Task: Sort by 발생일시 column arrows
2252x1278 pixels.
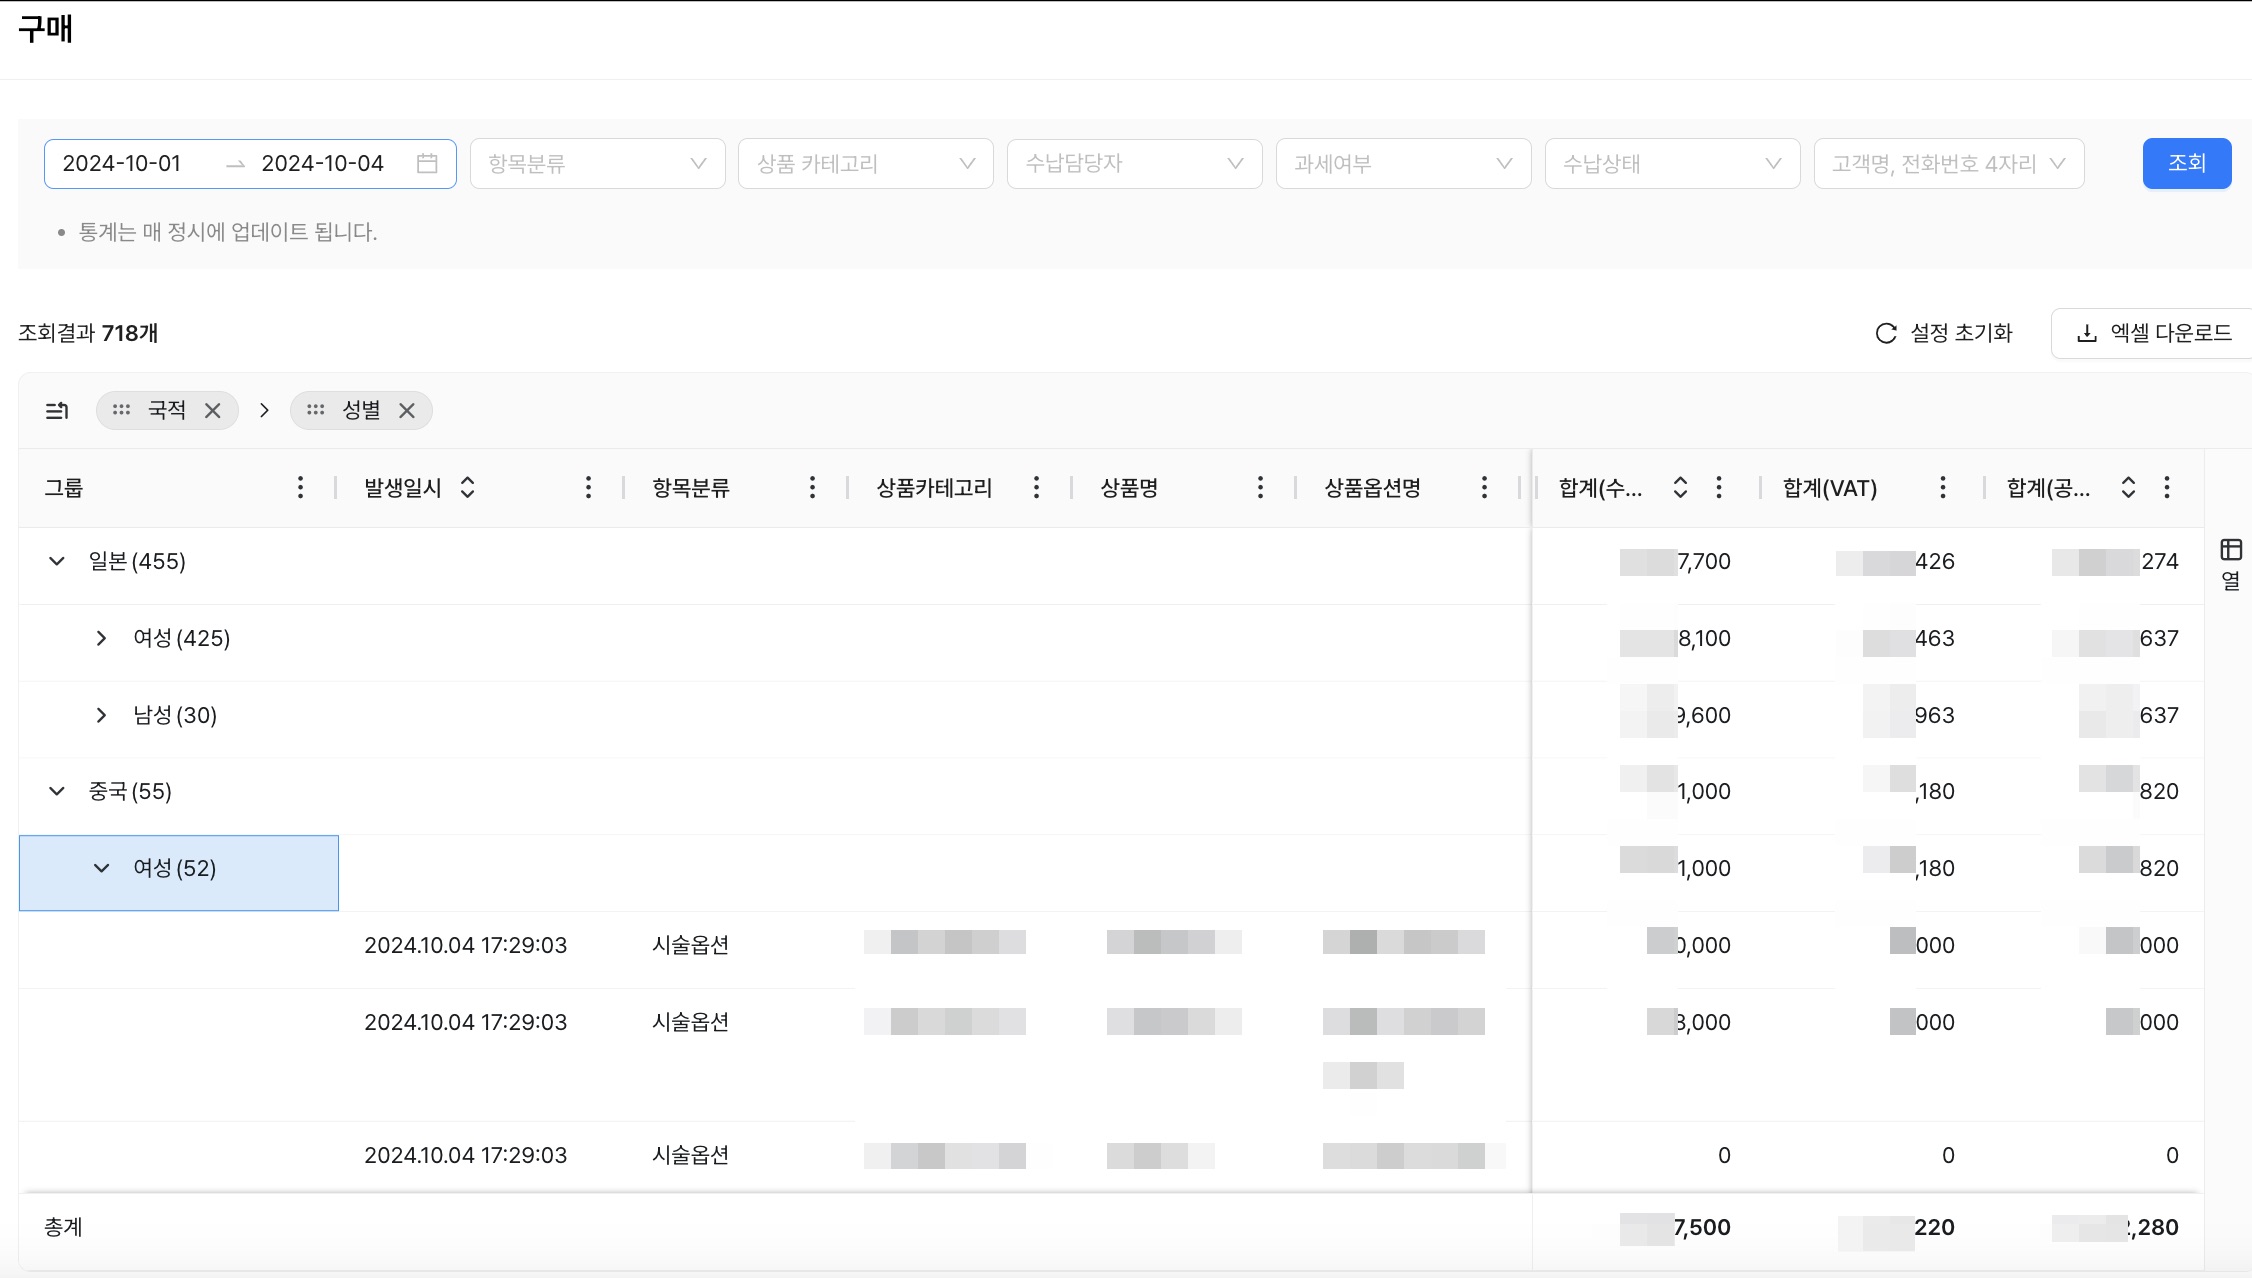Action: pyautogui.click(x=467, y=487)
